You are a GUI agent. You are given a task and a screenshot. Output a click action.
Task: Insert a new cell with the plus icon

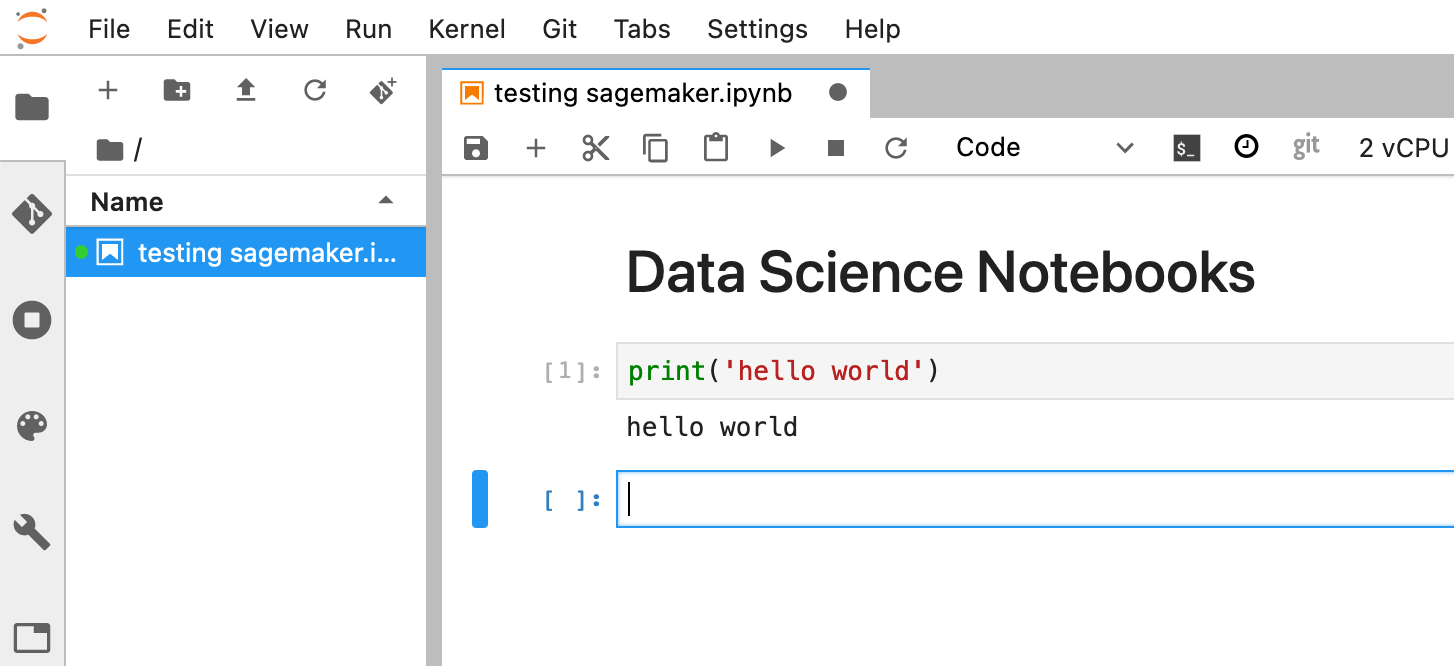coord(536,147)
